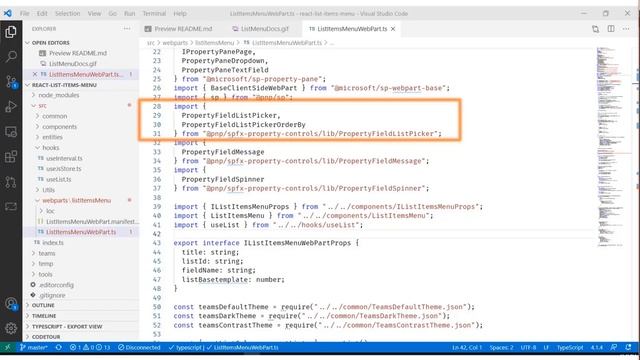
Task: Open editor more actions ellipsis
Action: click(x=626, y=29)
